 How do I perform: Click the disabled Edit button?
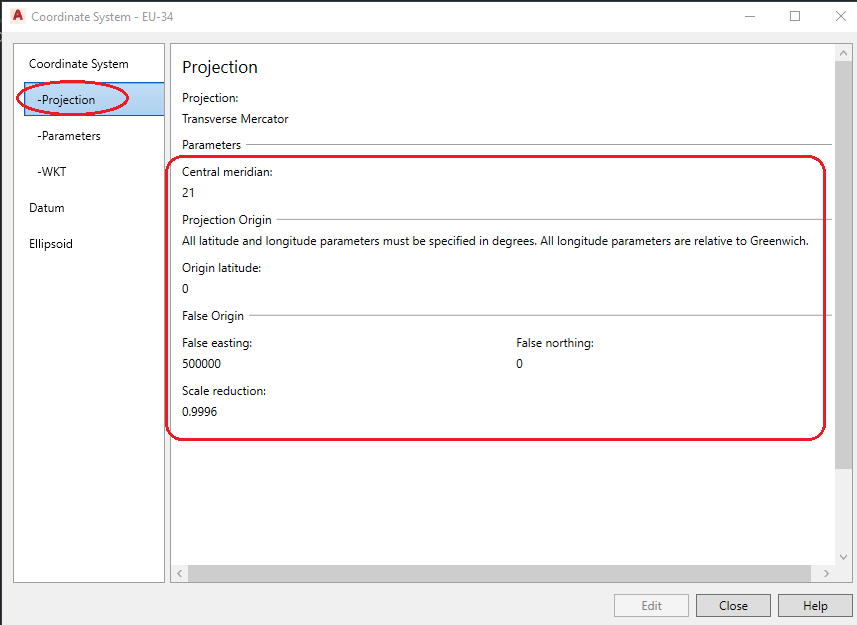[x=651, y=605]
